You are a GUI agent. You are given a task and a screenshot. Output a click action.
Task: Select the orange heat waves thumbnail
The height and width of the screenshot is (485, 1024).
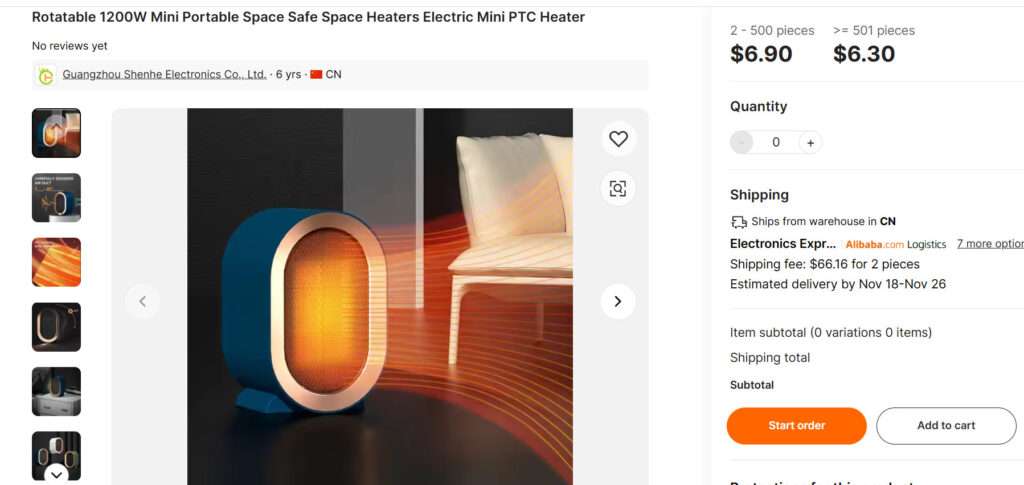tap(56, 262)
